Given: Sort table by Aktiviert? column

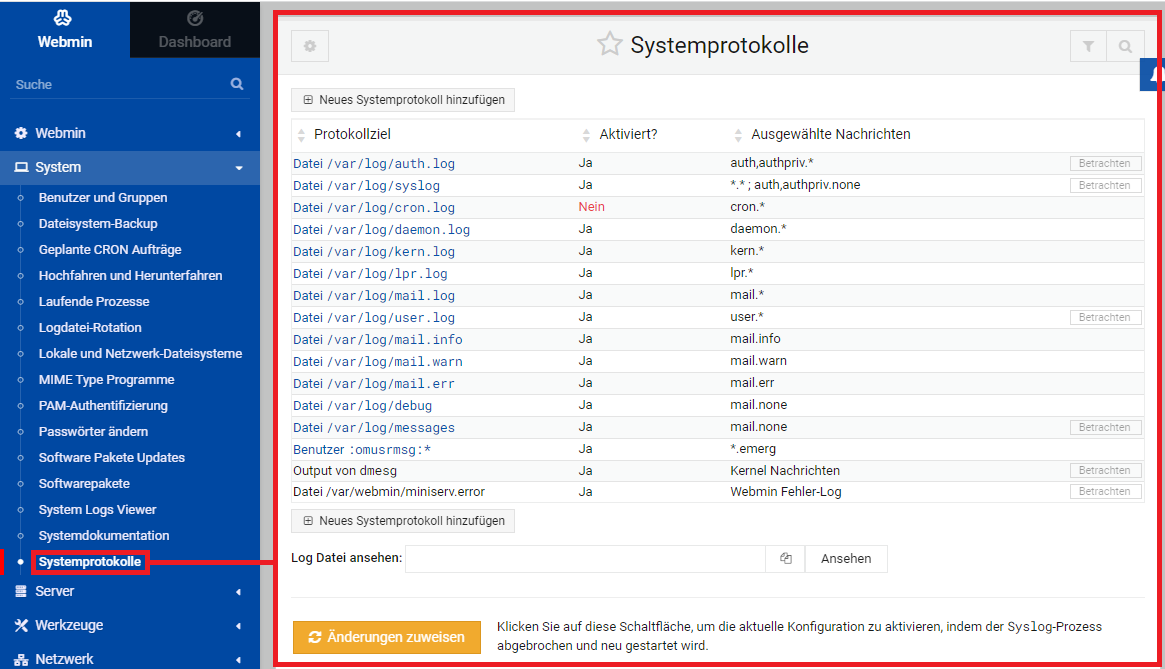Looking at the screenshot, I should (x=628, y=134).
